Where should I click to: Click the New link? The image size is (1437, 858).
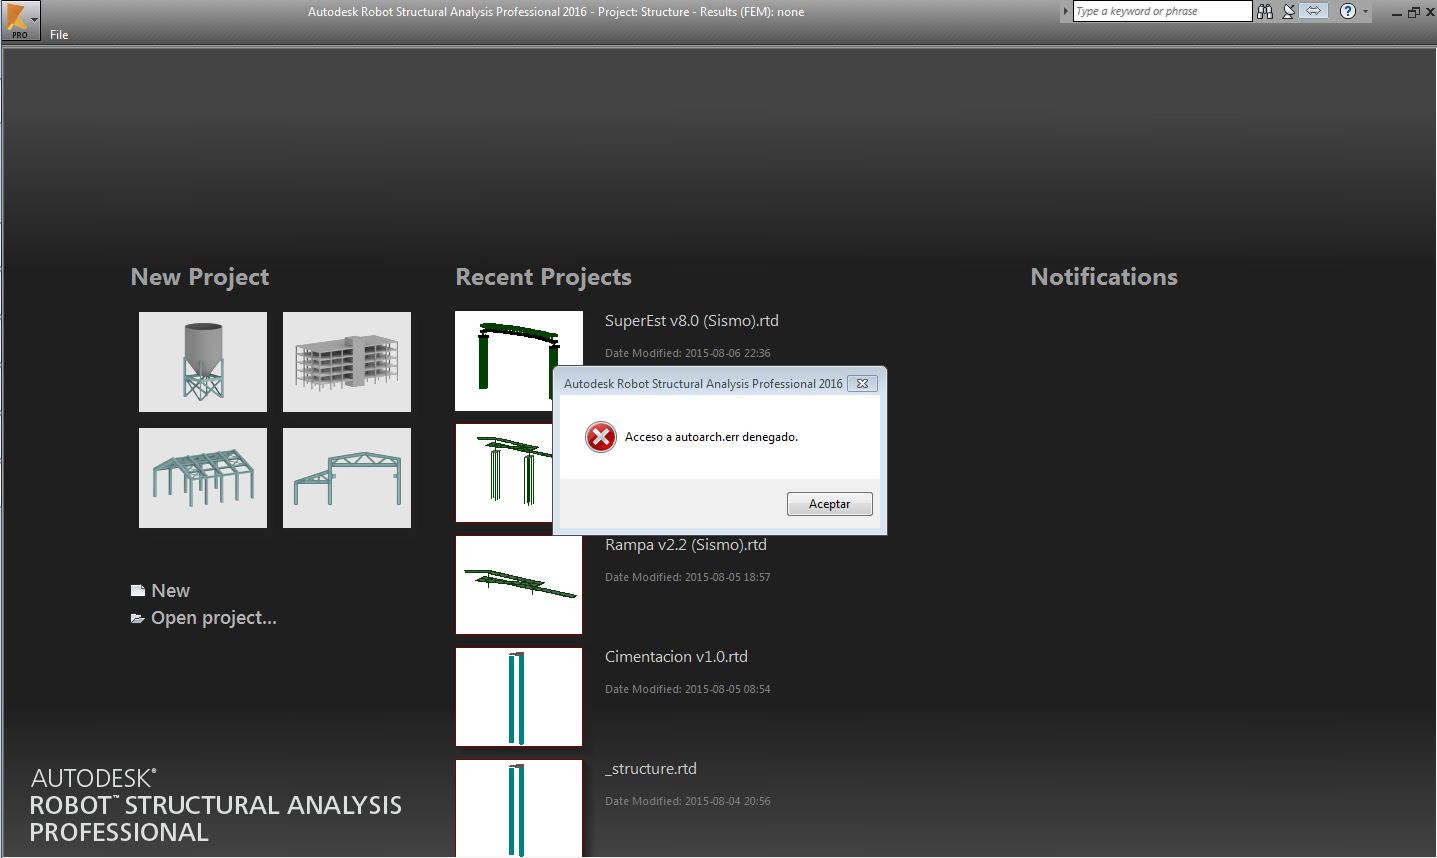coord(170,591)
